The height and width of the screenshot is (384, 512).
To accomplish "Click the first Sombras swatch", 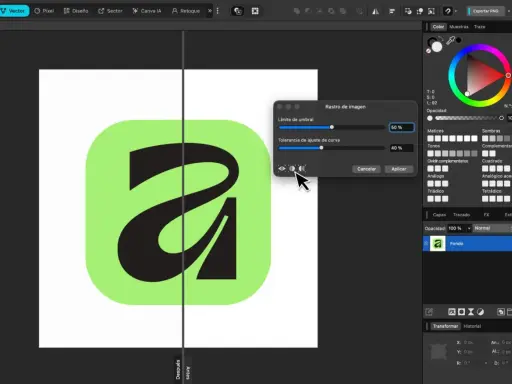I will click(x=485, y=138).
